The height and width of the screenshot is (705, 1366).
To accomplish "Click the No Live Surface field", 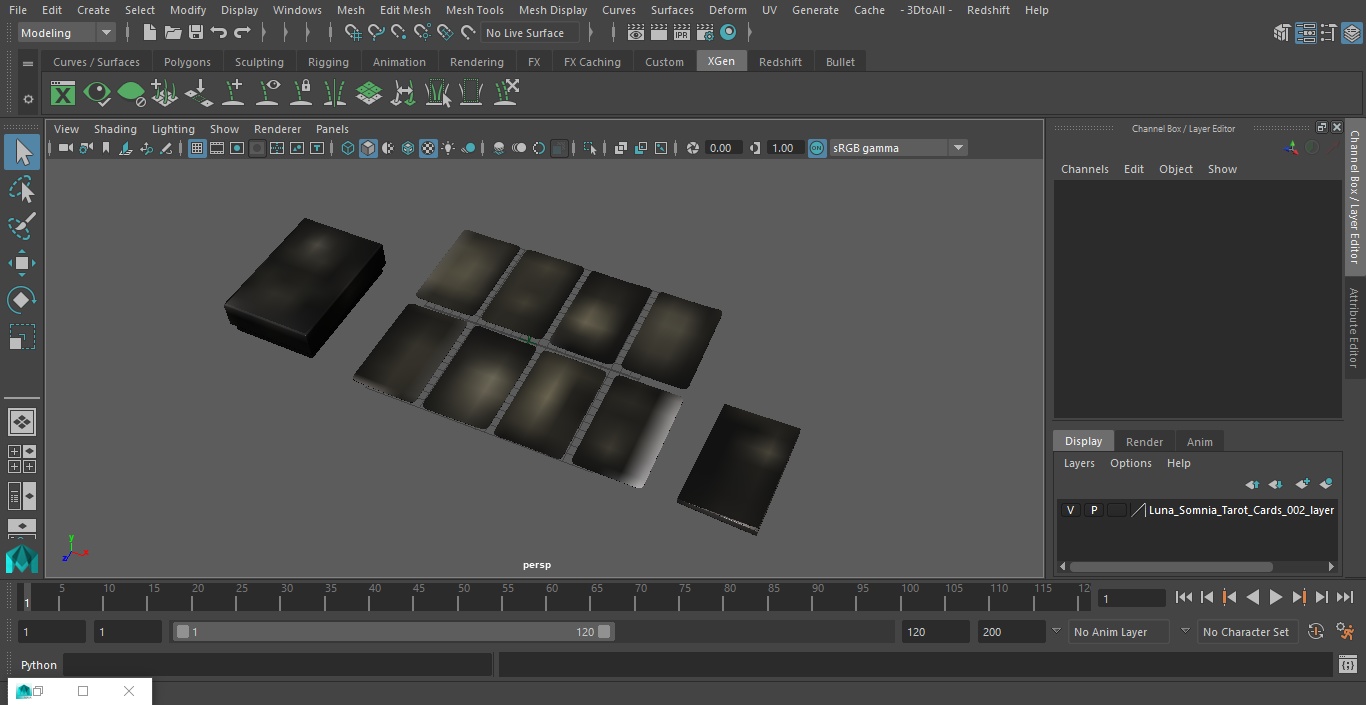I will coord(530,33).
